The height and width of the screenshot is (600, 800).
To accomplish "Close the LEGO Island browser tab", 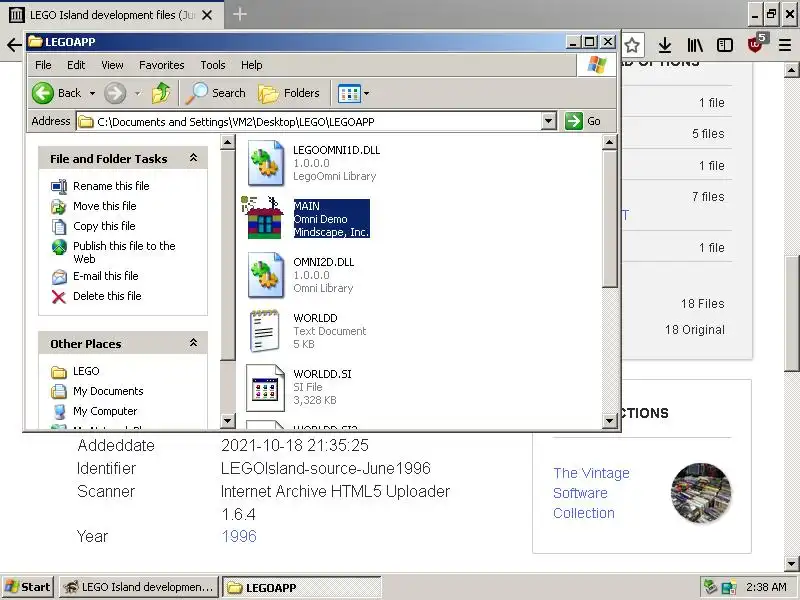I will [x=207, y=15].
